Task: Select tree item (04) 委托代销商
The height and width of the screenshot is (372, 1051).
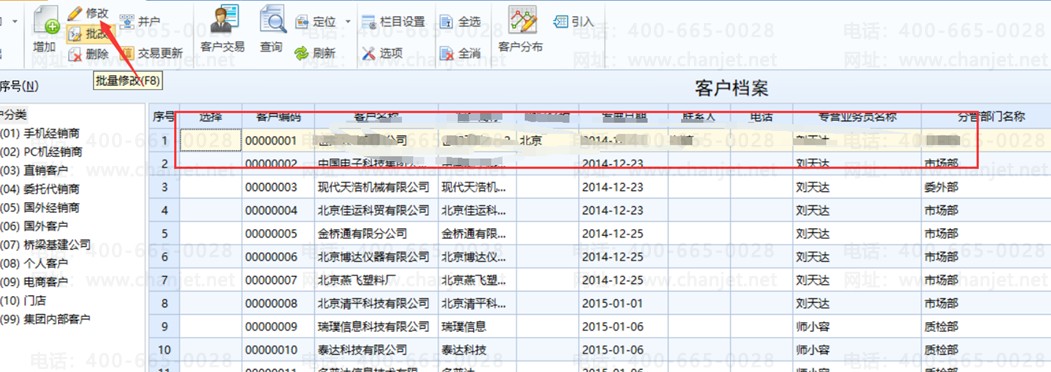Action: [x=40, y=189]
